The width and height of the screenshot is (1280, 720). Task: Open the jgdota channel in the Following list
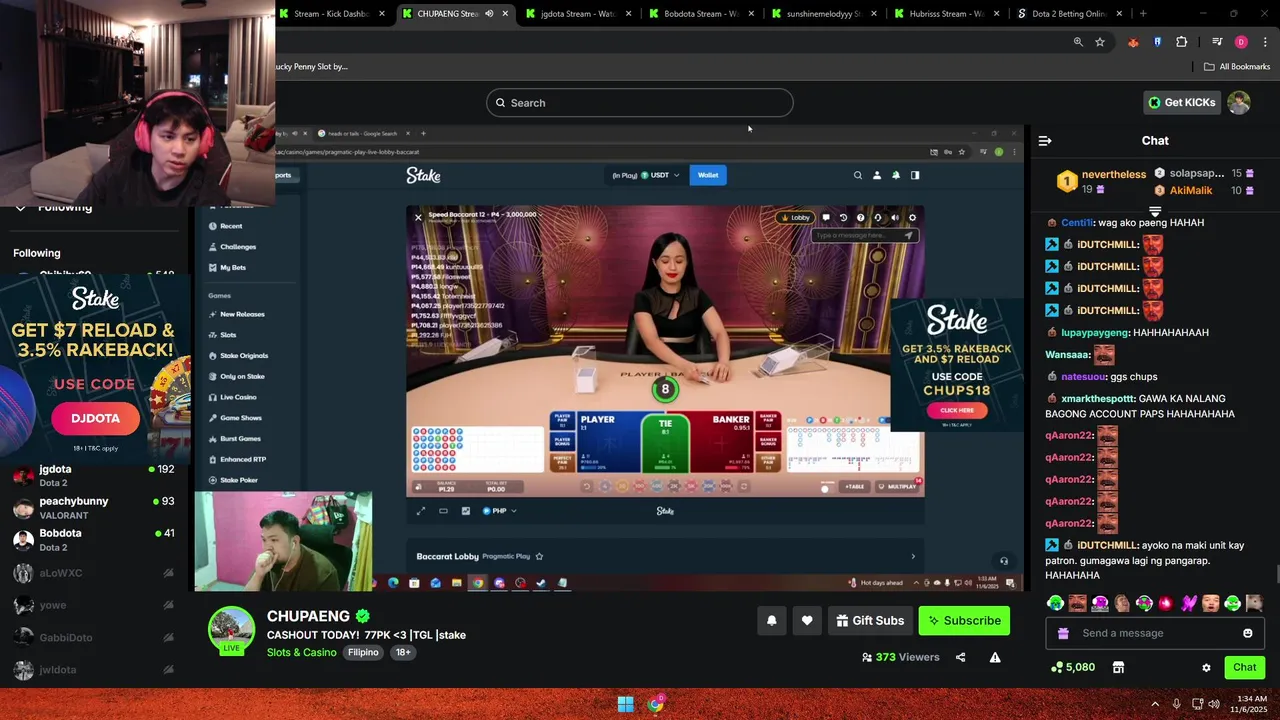tap(94, 475)
